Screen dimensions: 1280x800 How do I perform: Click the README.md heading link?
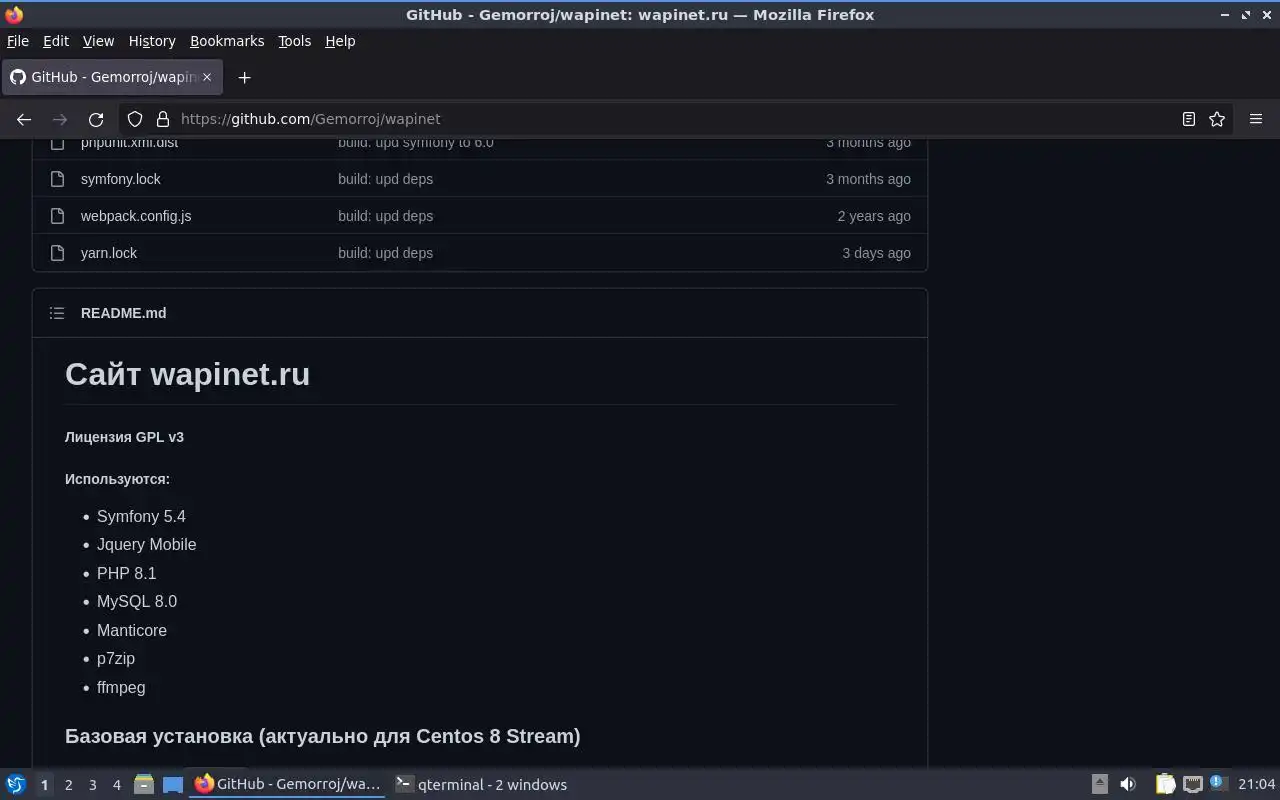pyautogui.click(x=123, y=313)
